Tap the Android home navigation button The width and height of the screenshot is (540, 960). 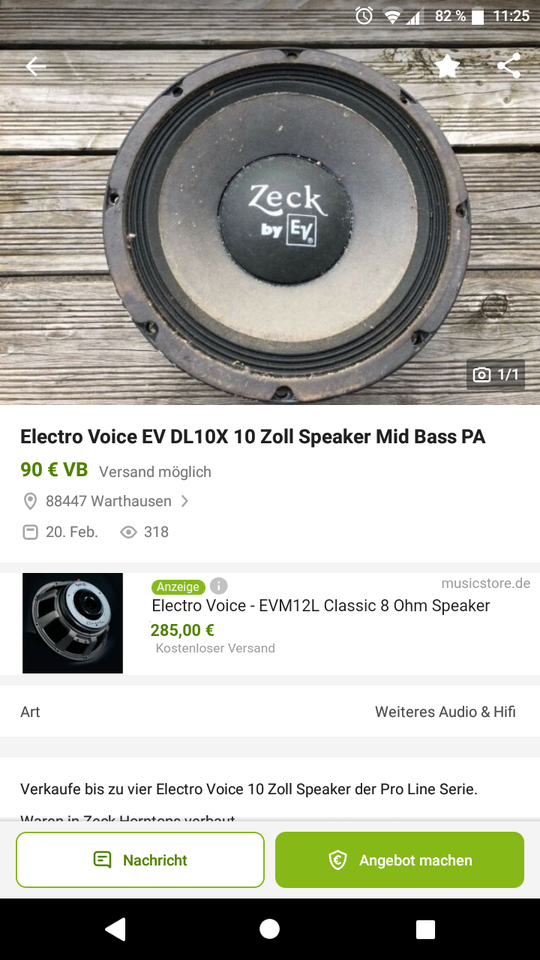[269, 929]
